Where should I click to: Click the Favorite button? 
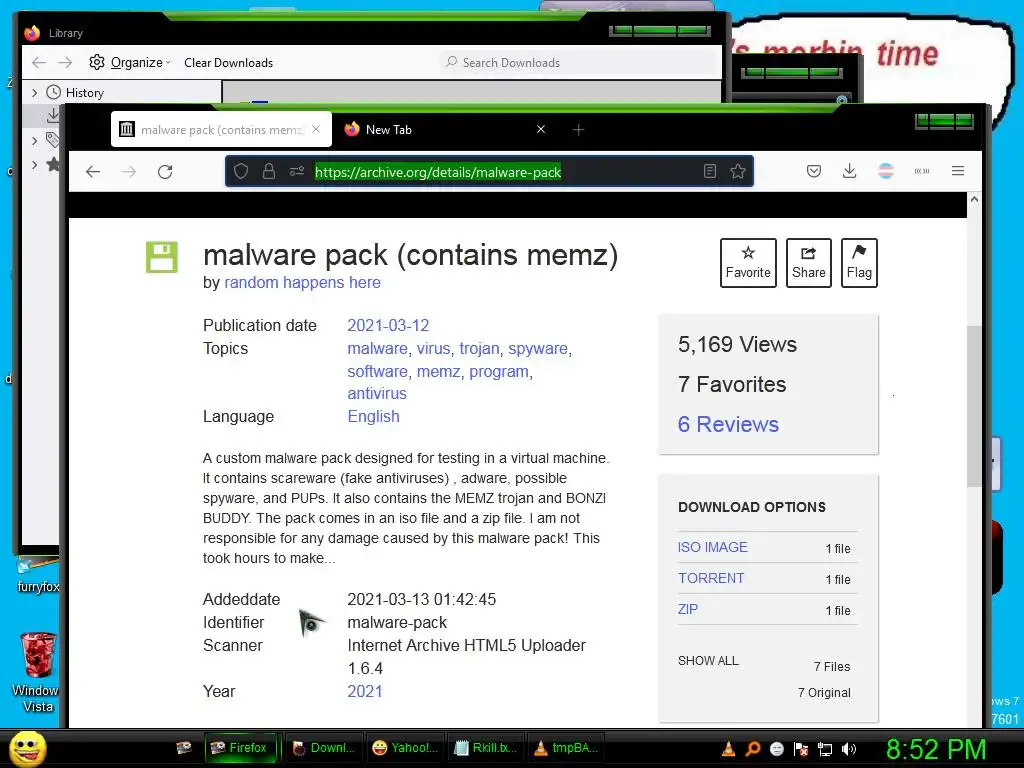tap(748, 263)
